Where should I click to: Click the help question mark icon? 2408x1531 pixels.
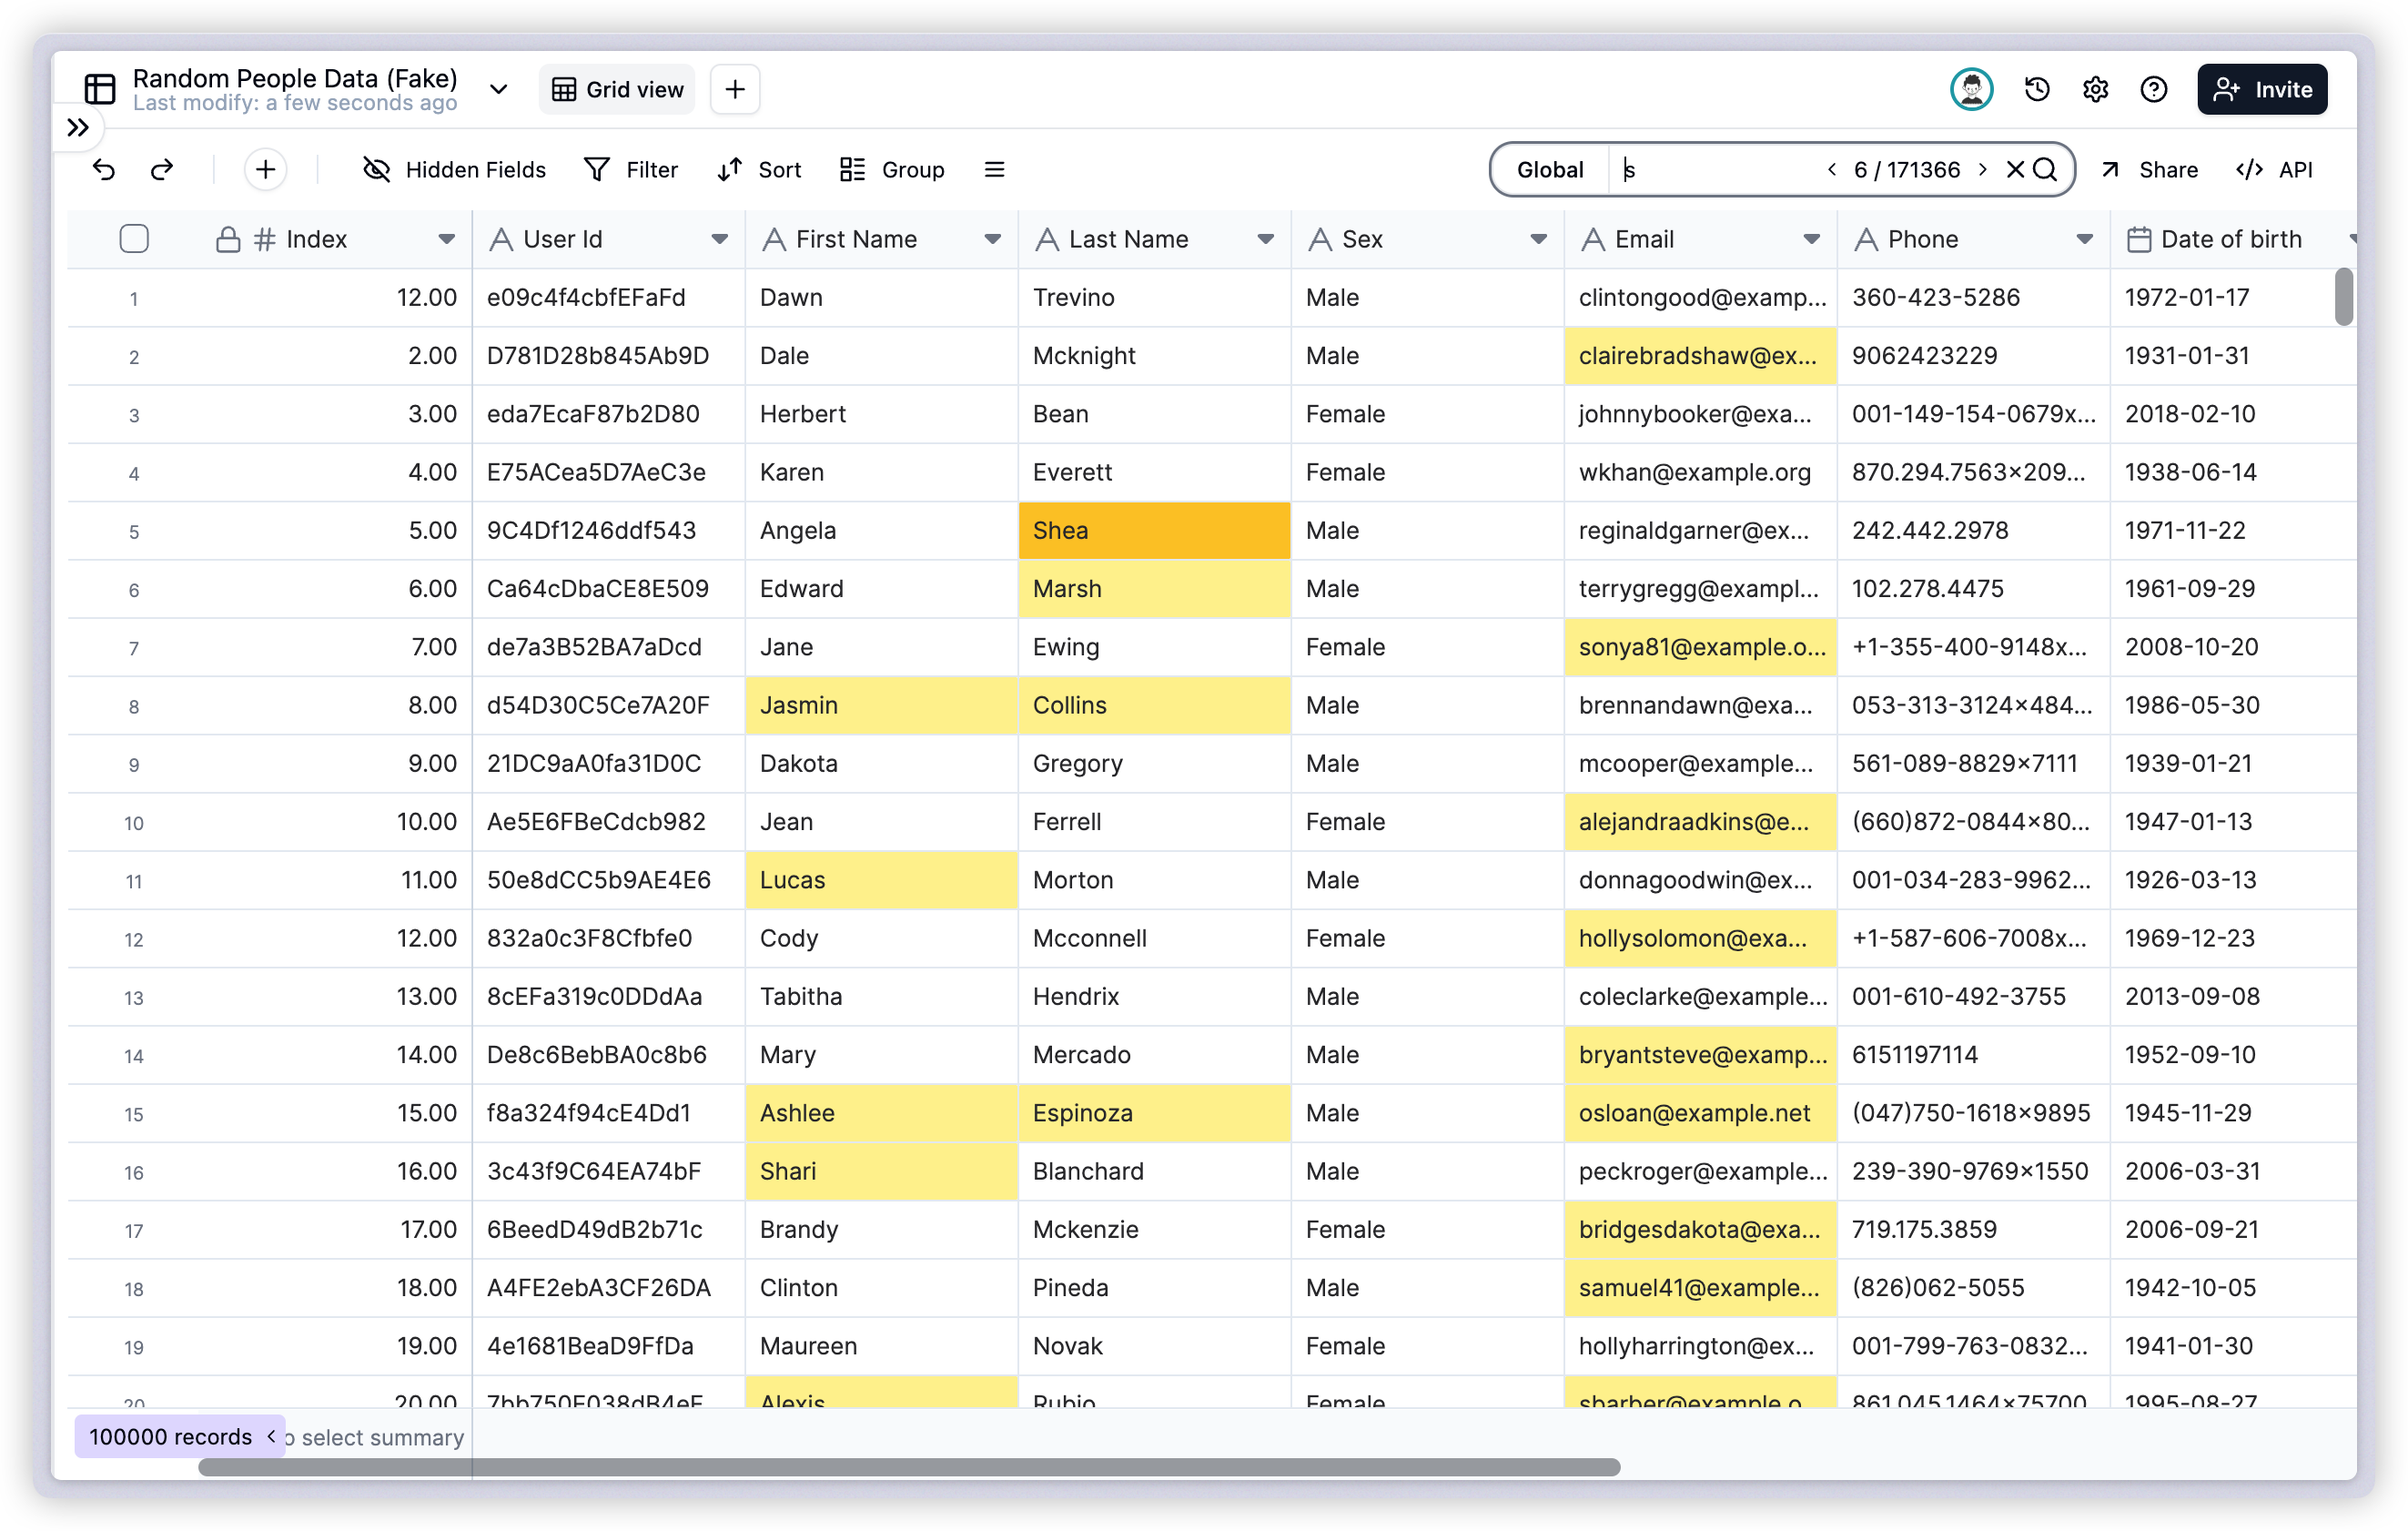pos(2153,90)
